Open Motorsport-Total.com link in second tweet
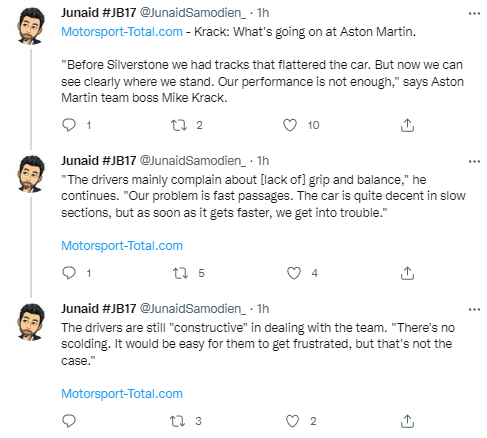487x438 pixels. pyautogui.click(x=122, y=246)
